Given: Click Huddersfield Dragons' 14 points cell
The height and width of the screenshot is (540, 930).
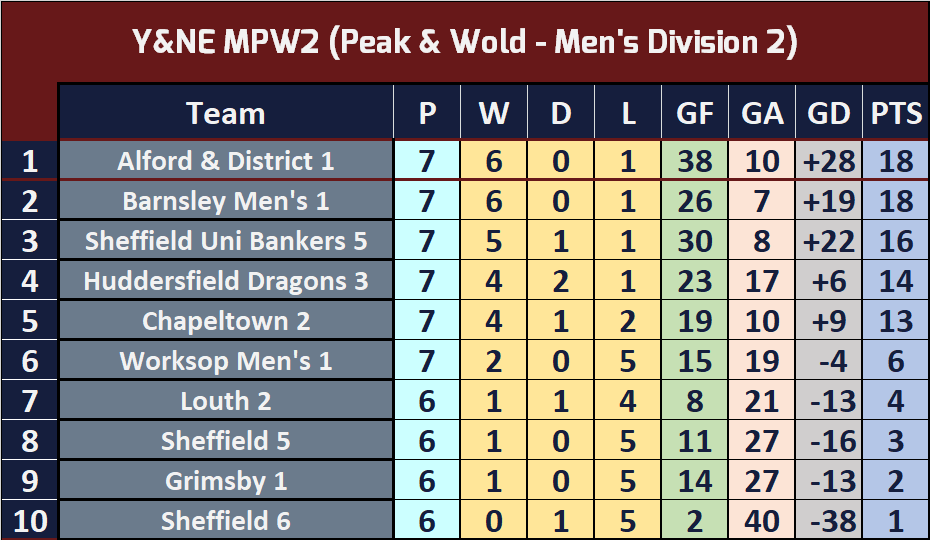Looking at the screenshot, I should (x=896, y=281).
